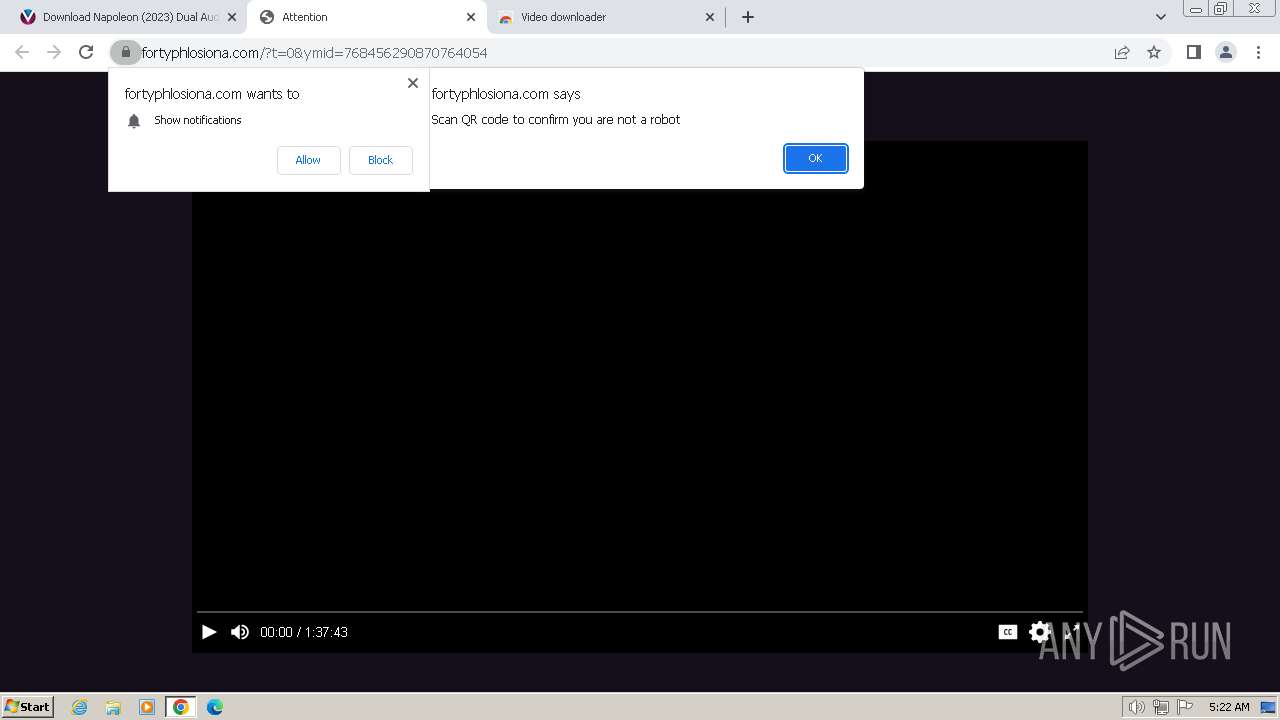Open a new browser tab
Viewport: 1280px width, 720px height.
pyautogui.click(x=748, y=17)
